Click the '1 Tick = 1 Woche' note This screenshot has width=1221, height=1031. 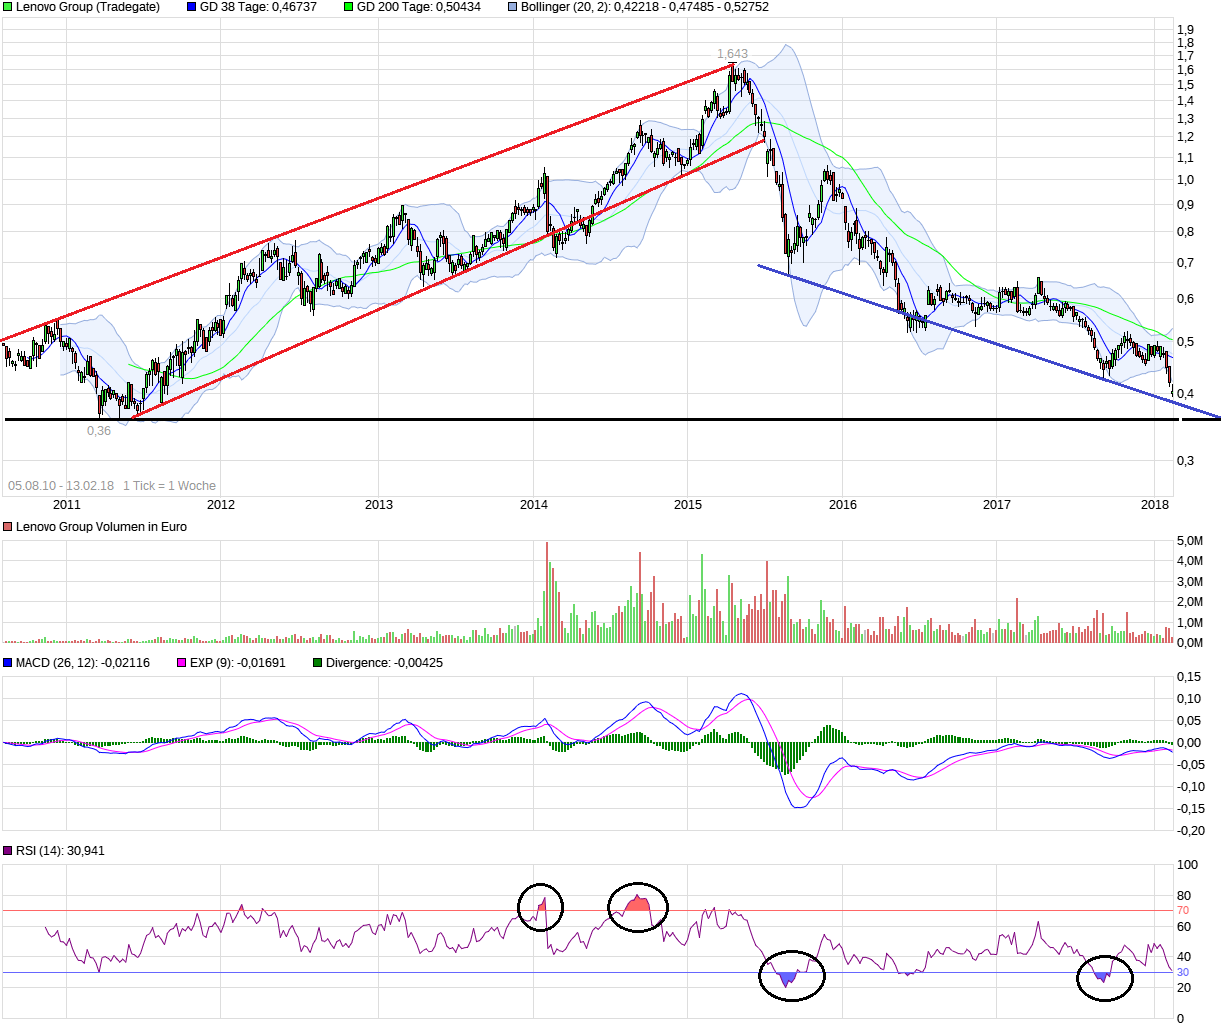click(x=169, y=486)
